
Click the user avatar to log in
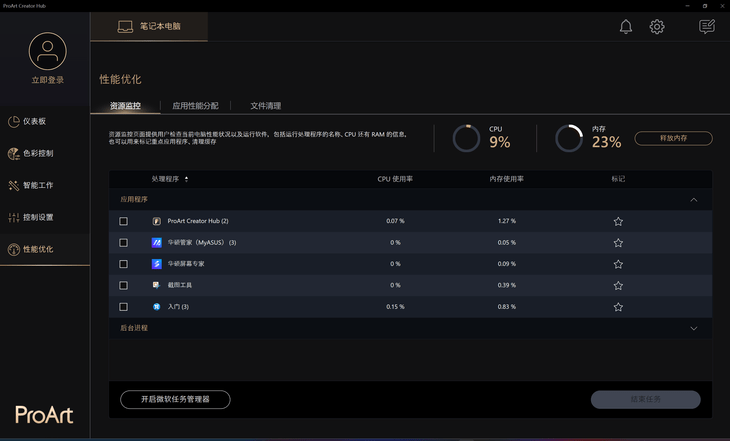pos(47,50)
